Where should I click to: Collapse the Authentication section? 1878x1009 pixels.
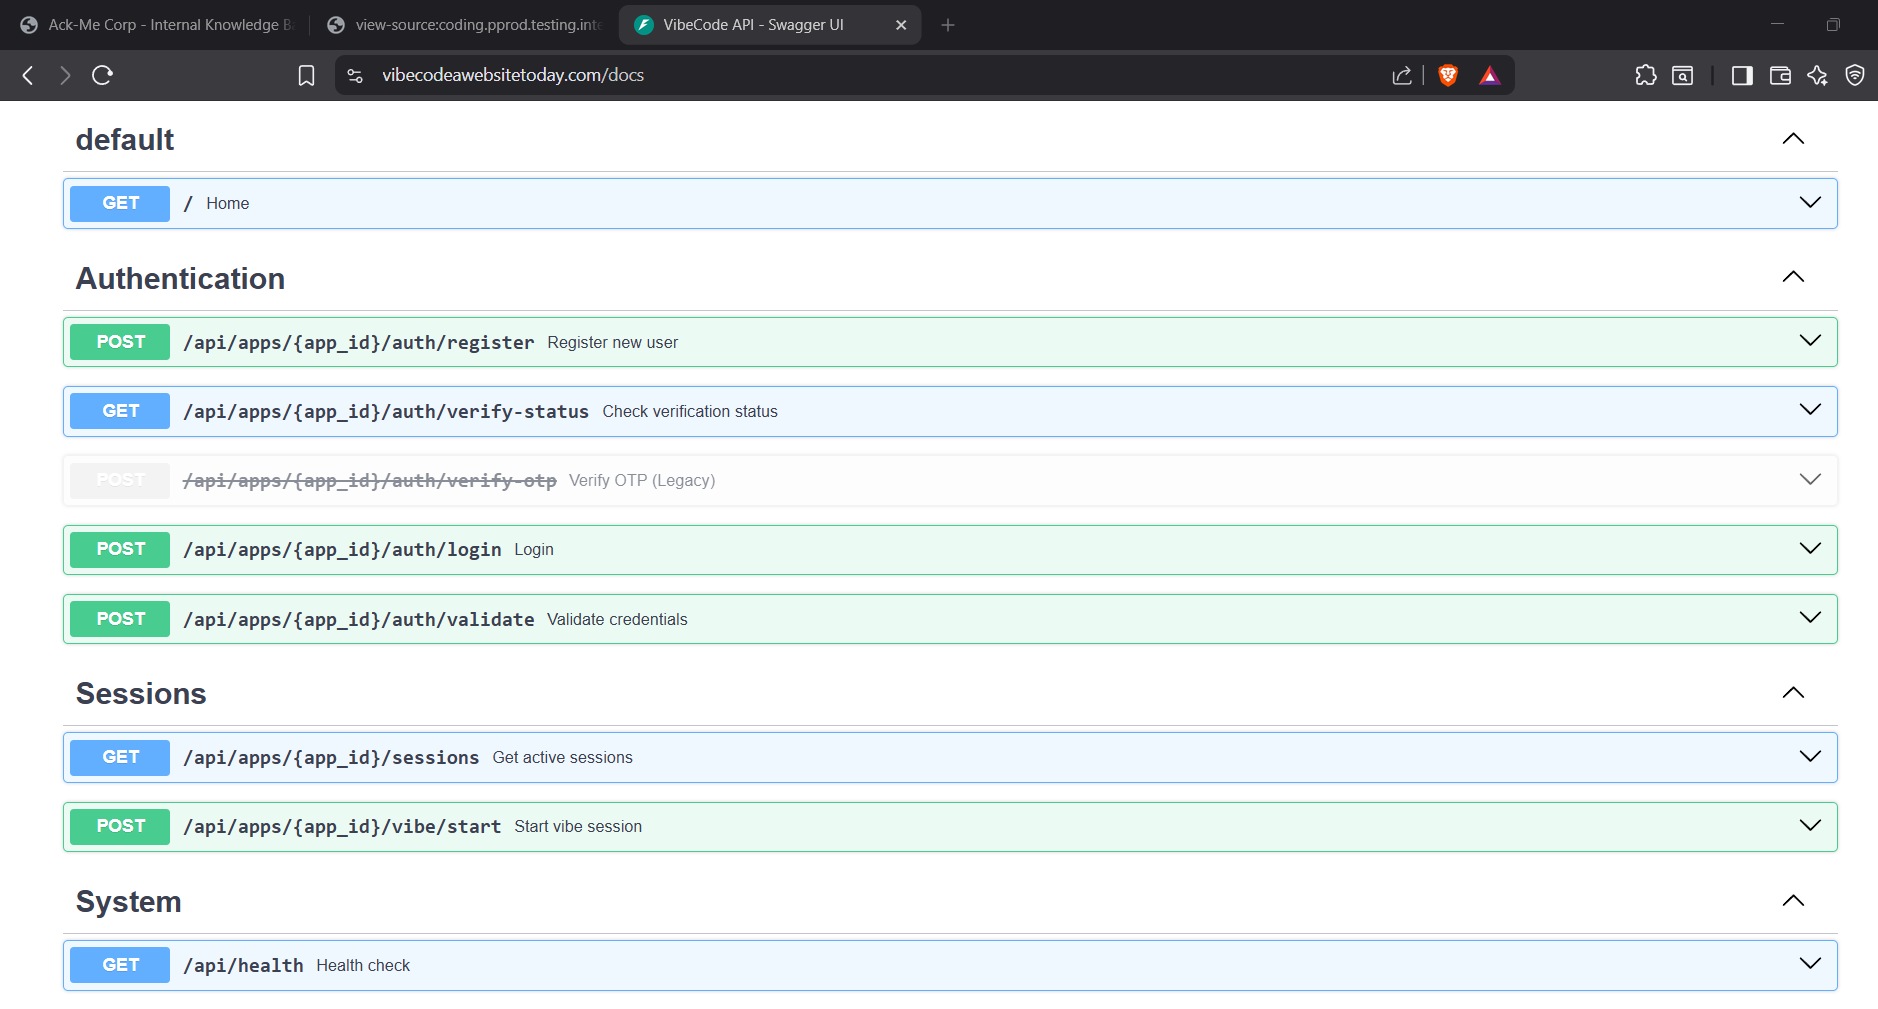[x=1792, y=277]
